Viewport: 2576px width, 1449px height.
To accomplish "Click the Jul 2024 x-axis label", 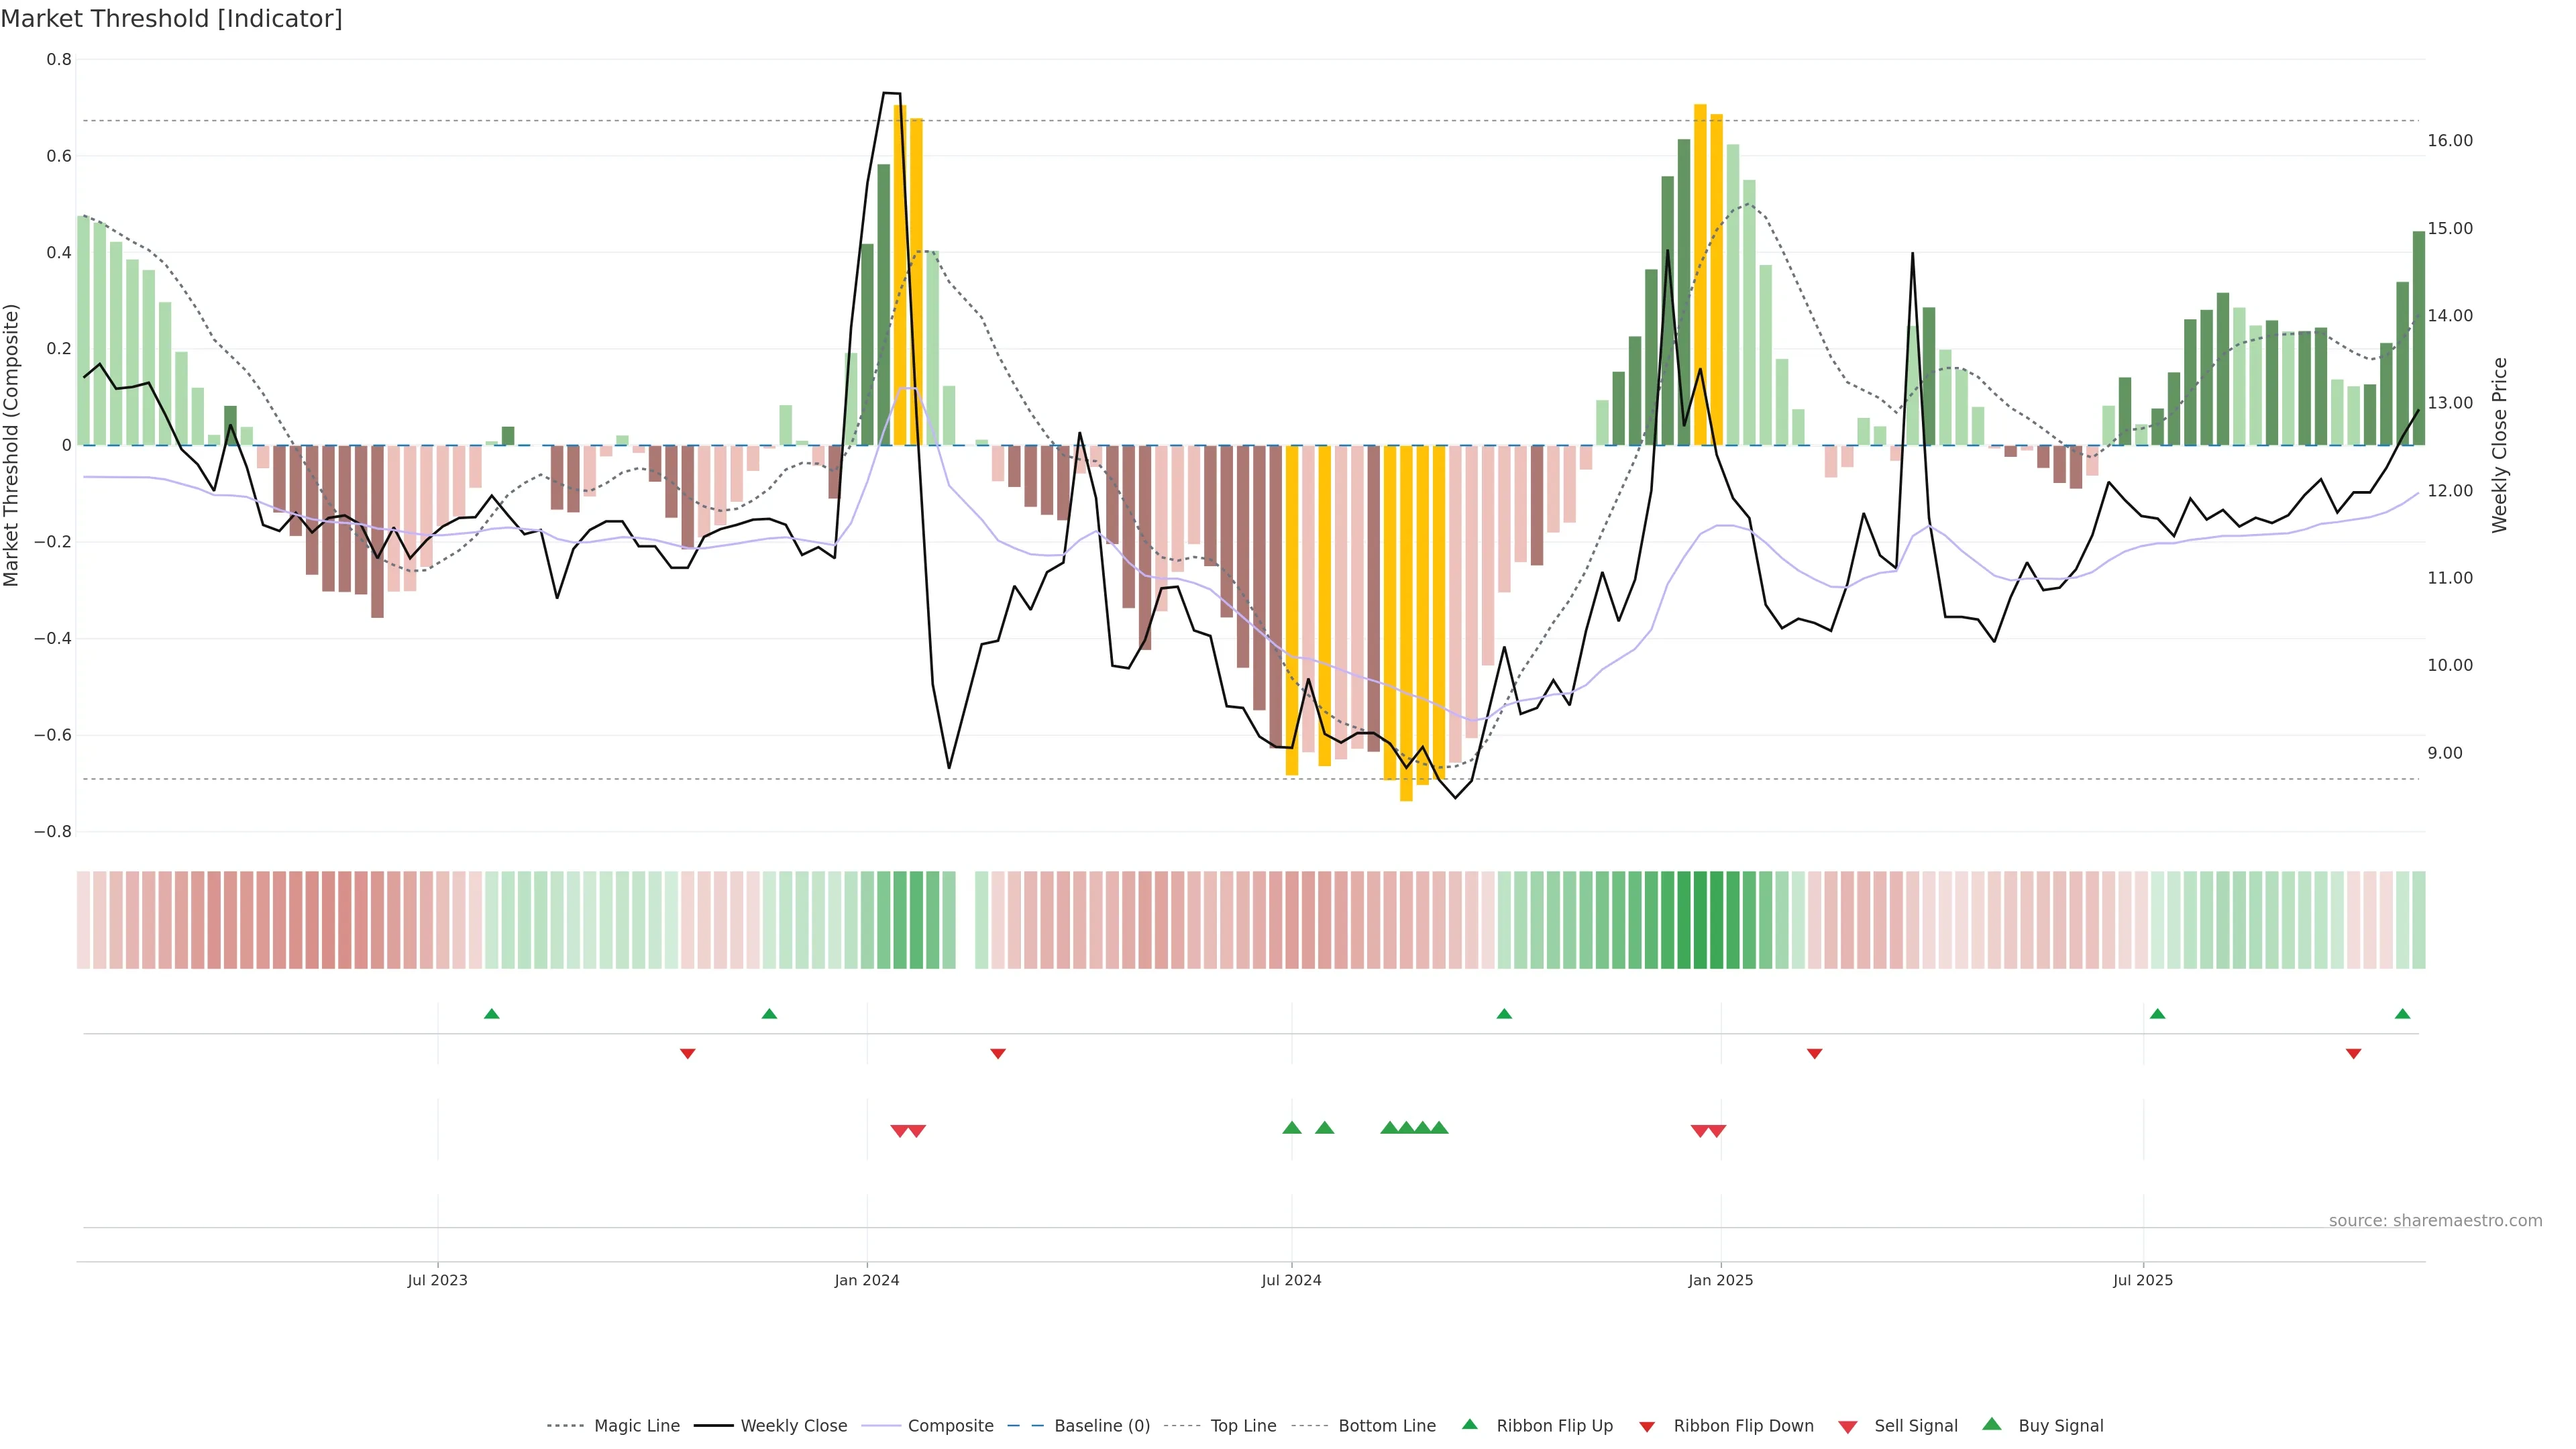I will pos(1291,1280).
